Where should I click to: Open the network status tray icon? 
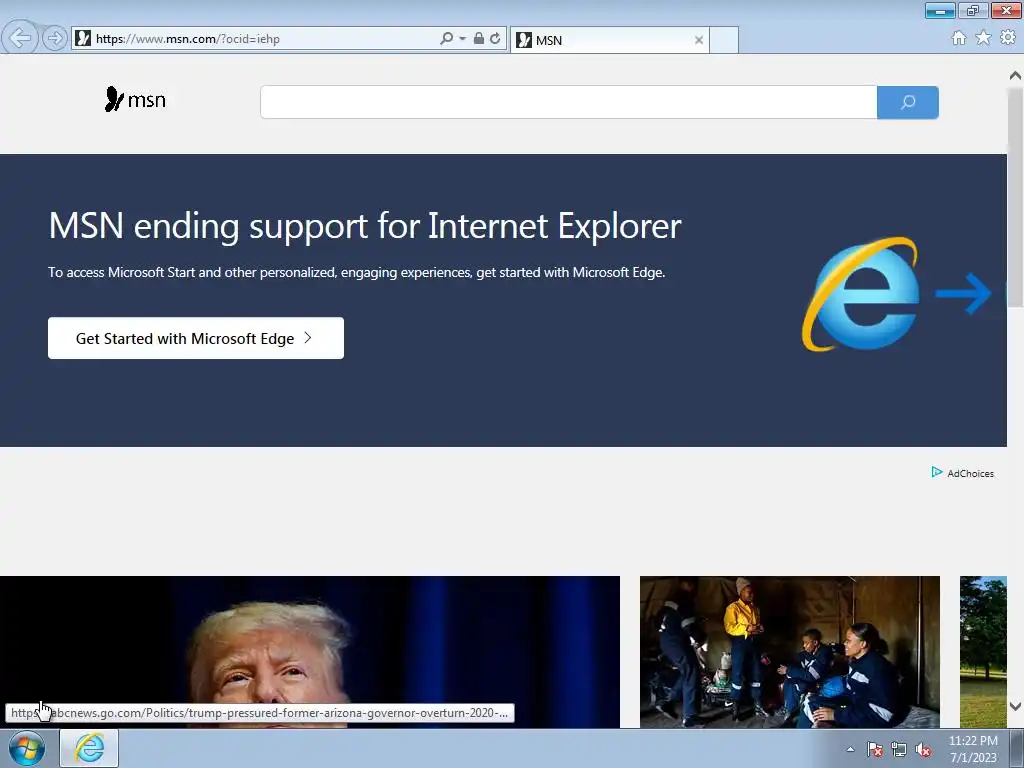click(x=899, y=749)
